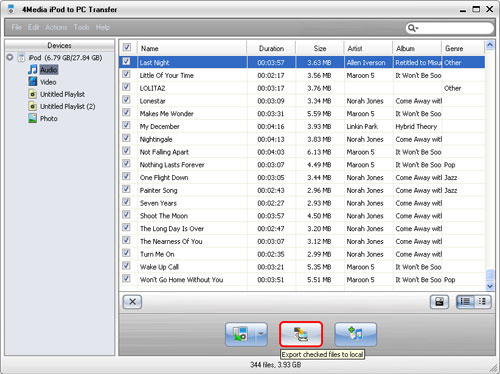
Task: Select the song Seven Years
Action: click(158, 203)
